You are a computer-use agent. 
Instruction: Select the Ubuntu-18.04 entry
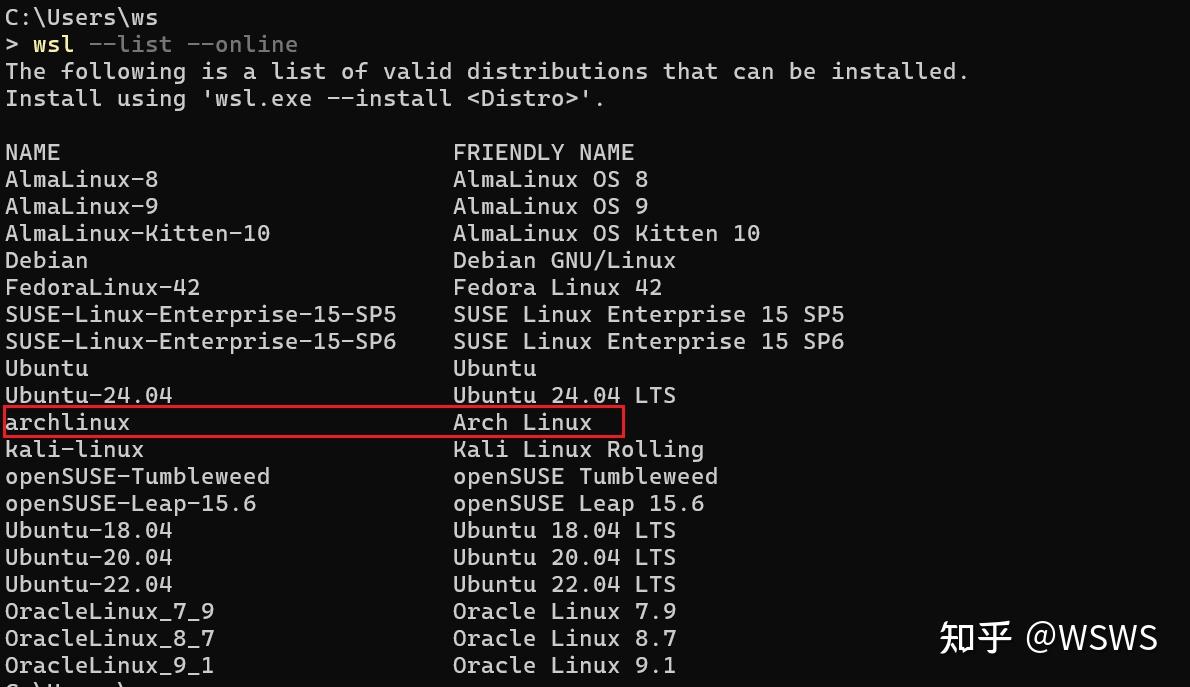pyautogui.click(x=86, y=530)
